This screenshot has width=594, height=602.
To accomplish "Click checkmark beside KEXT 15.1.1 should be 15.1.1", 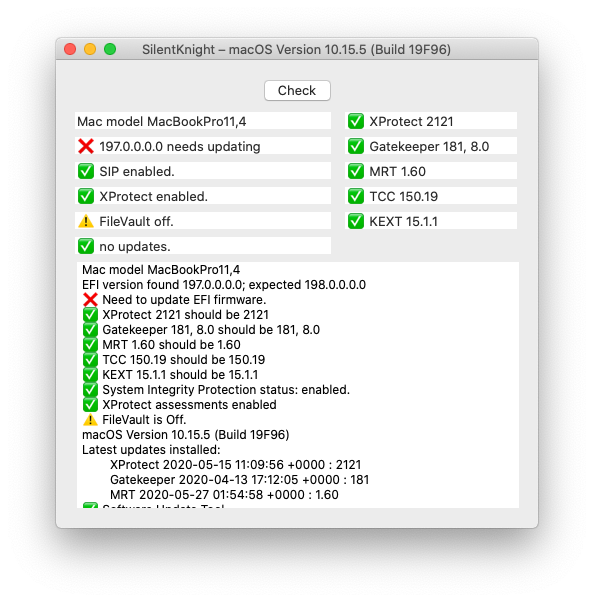I will 90,374.
